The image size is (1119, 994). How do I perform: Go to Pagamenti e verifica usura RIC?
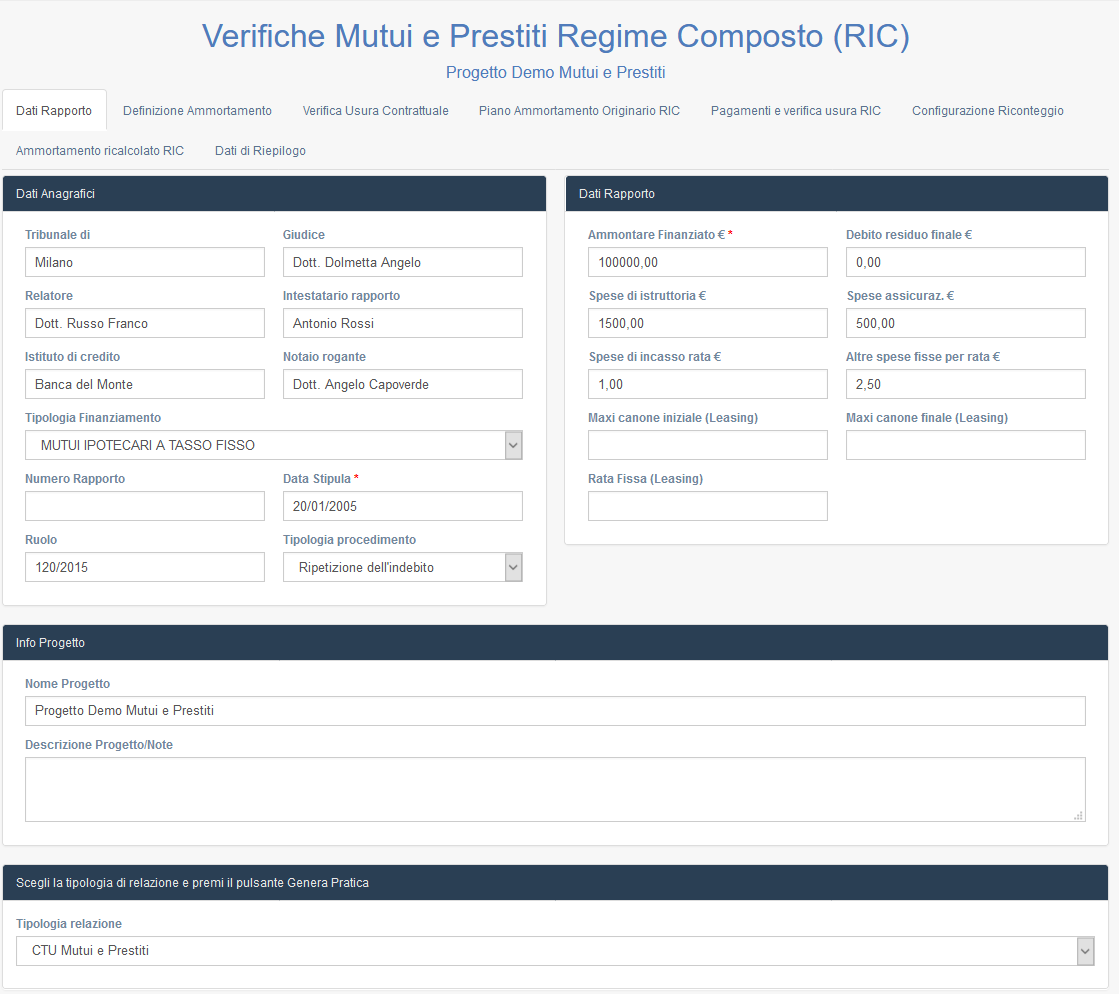tap(796, 111)
